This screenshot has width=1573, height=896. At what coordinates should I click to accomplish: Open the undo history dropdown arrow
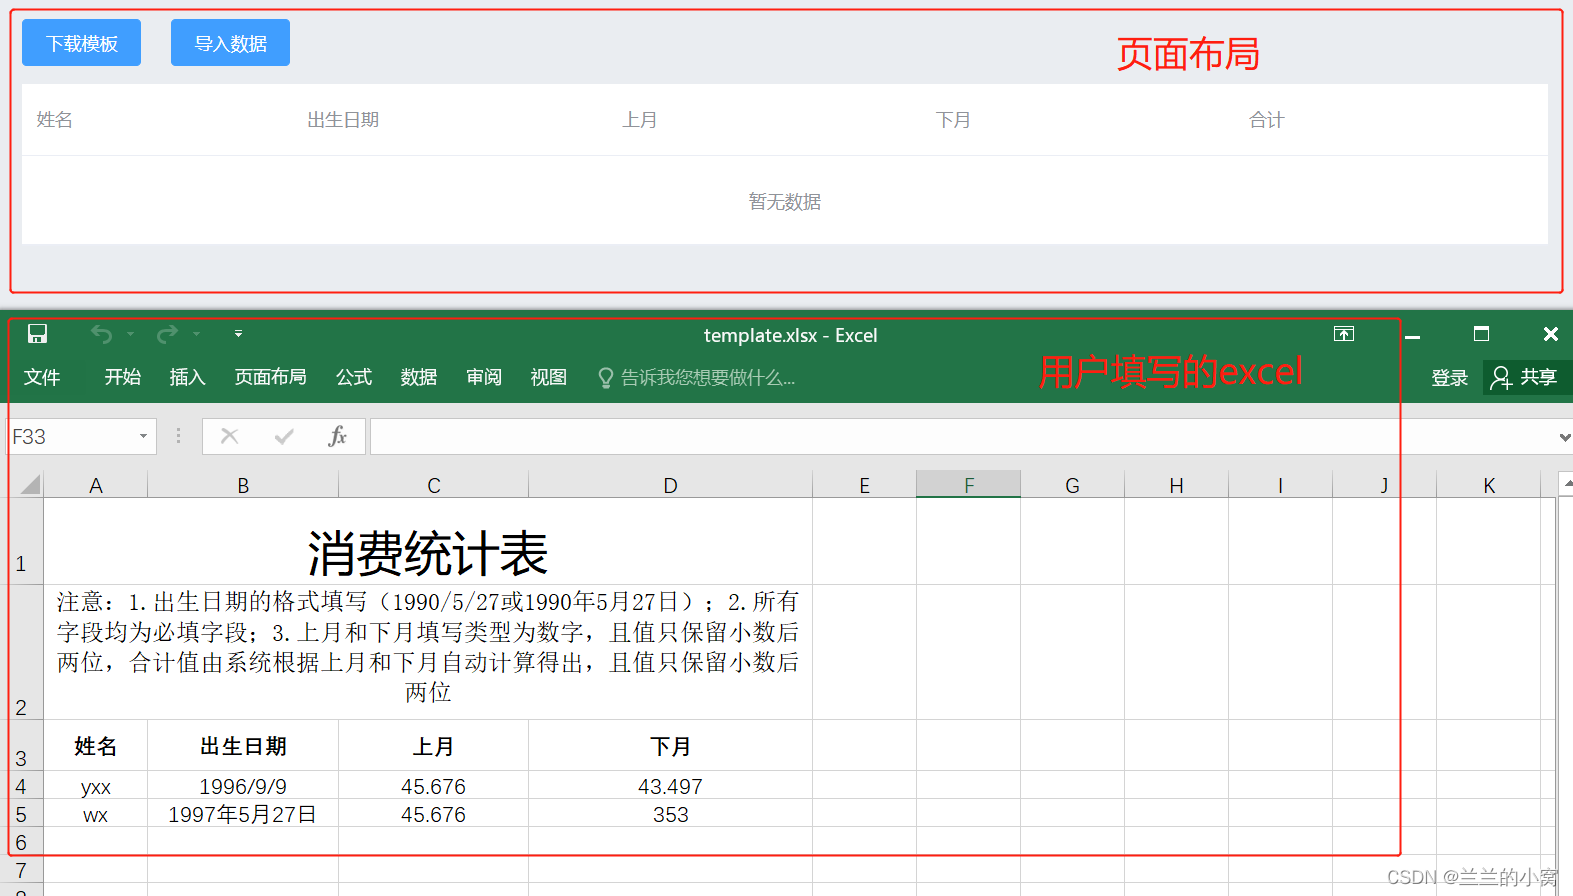point(130,334)
